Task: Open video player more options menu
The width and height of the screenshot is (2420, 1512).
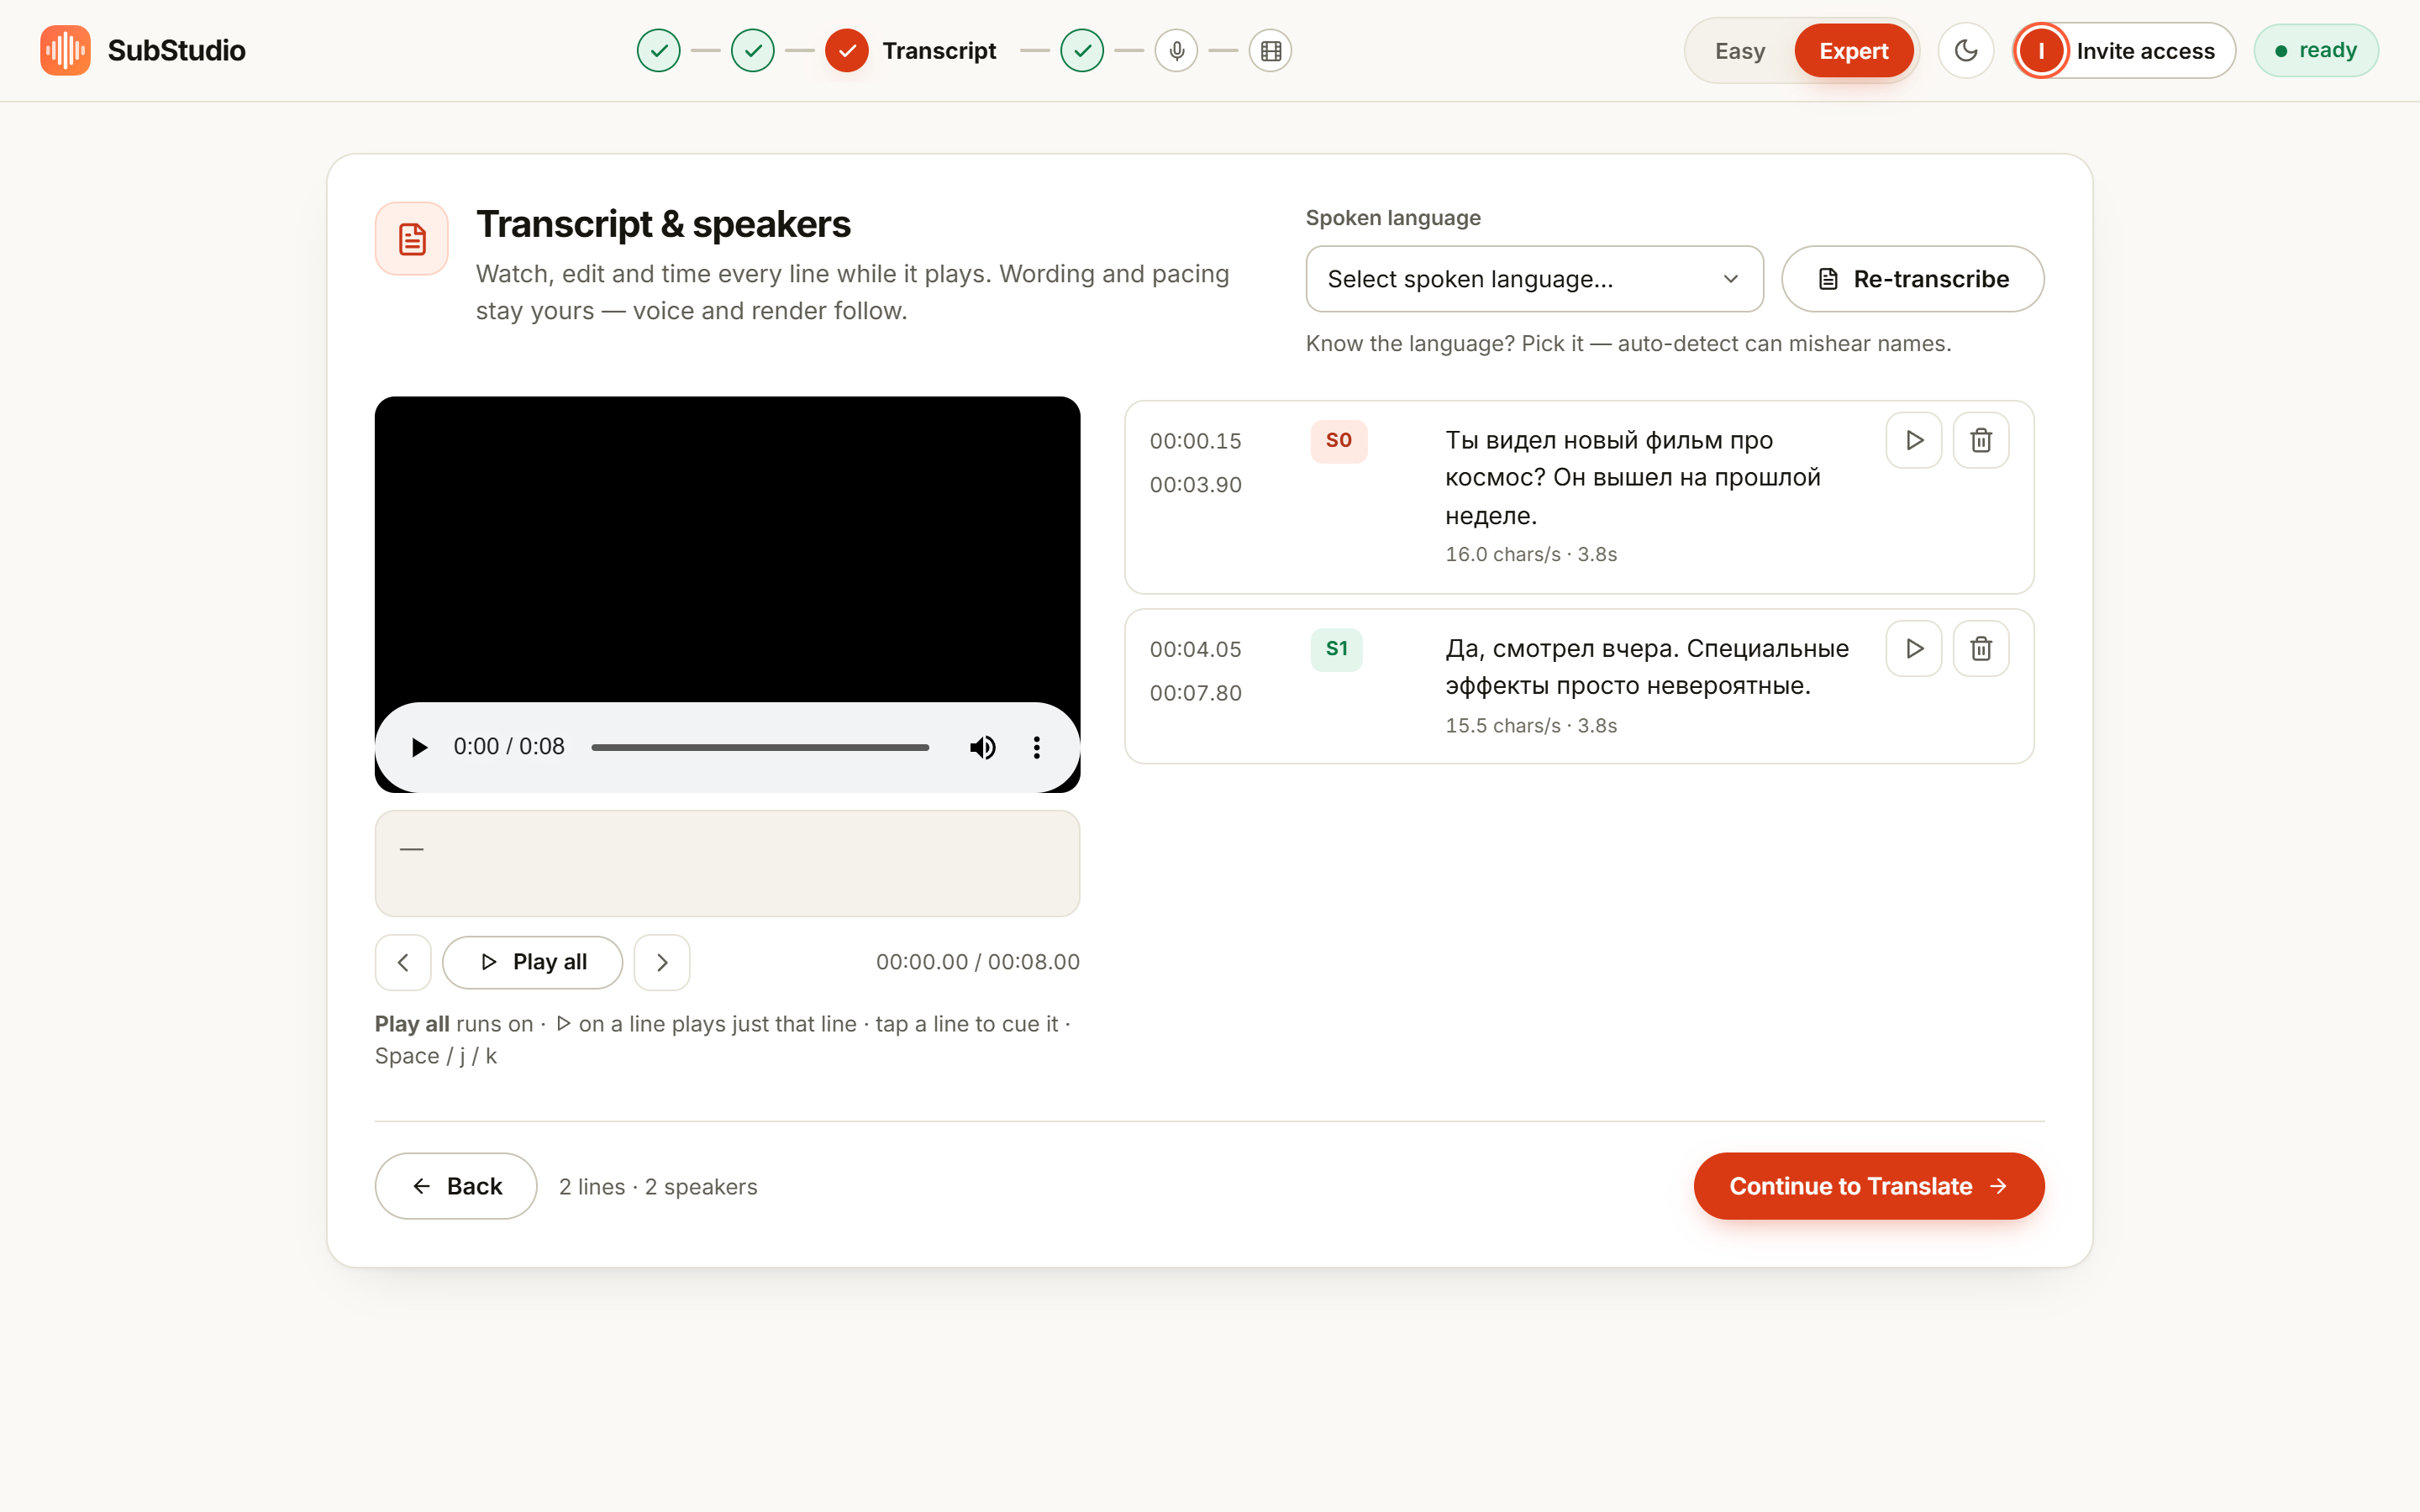Action: 1036,747
